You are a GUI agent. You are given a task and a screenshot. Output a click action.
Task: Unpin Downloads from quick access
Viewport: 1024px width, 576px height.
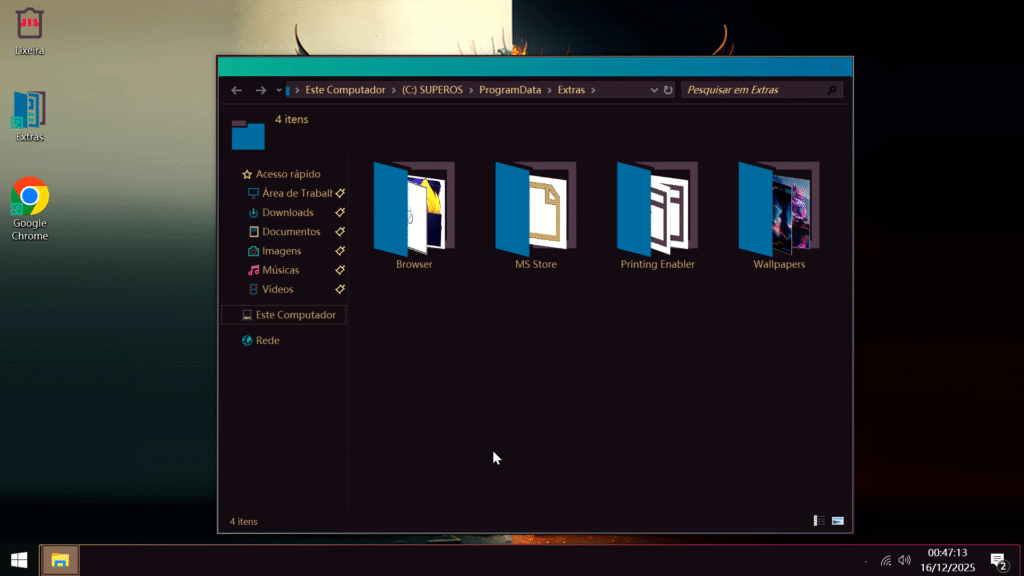(x=340, y=213)
